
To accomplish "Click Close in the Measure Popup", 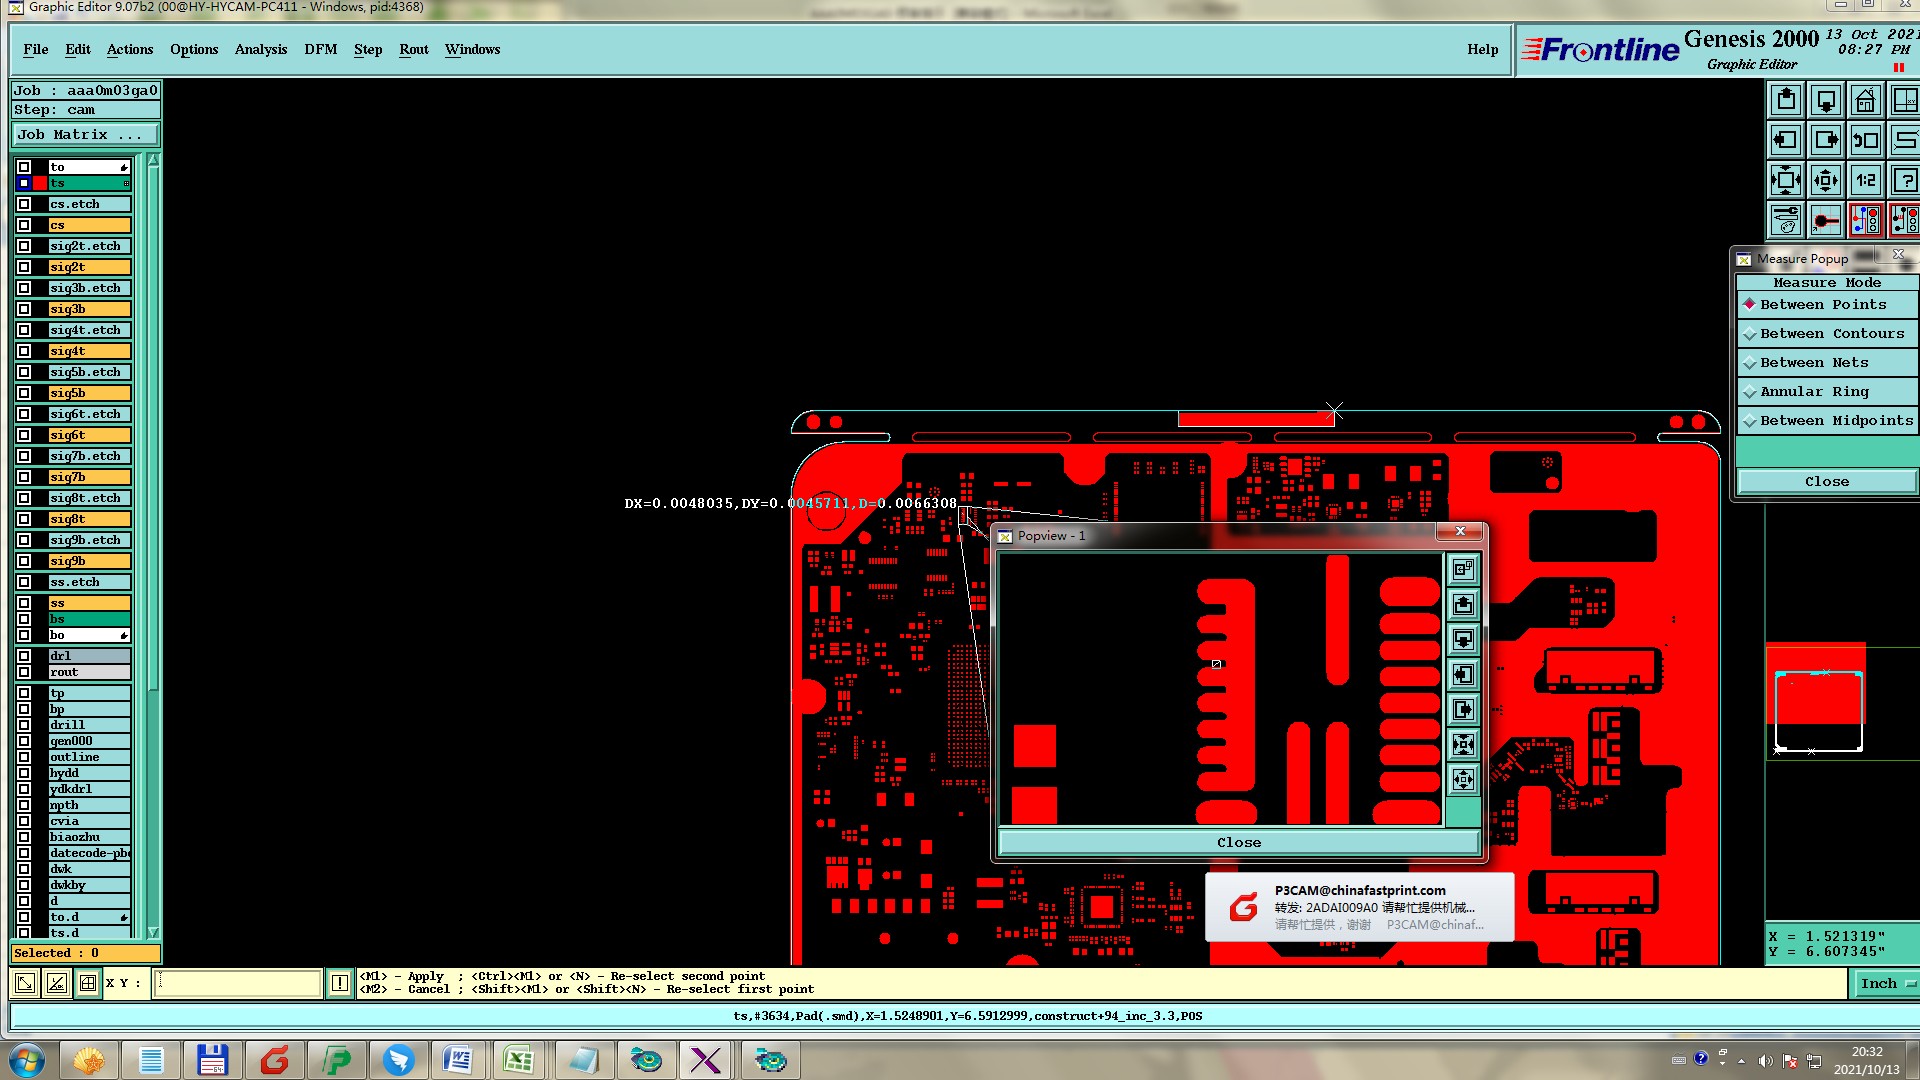I will point(1826,482).
